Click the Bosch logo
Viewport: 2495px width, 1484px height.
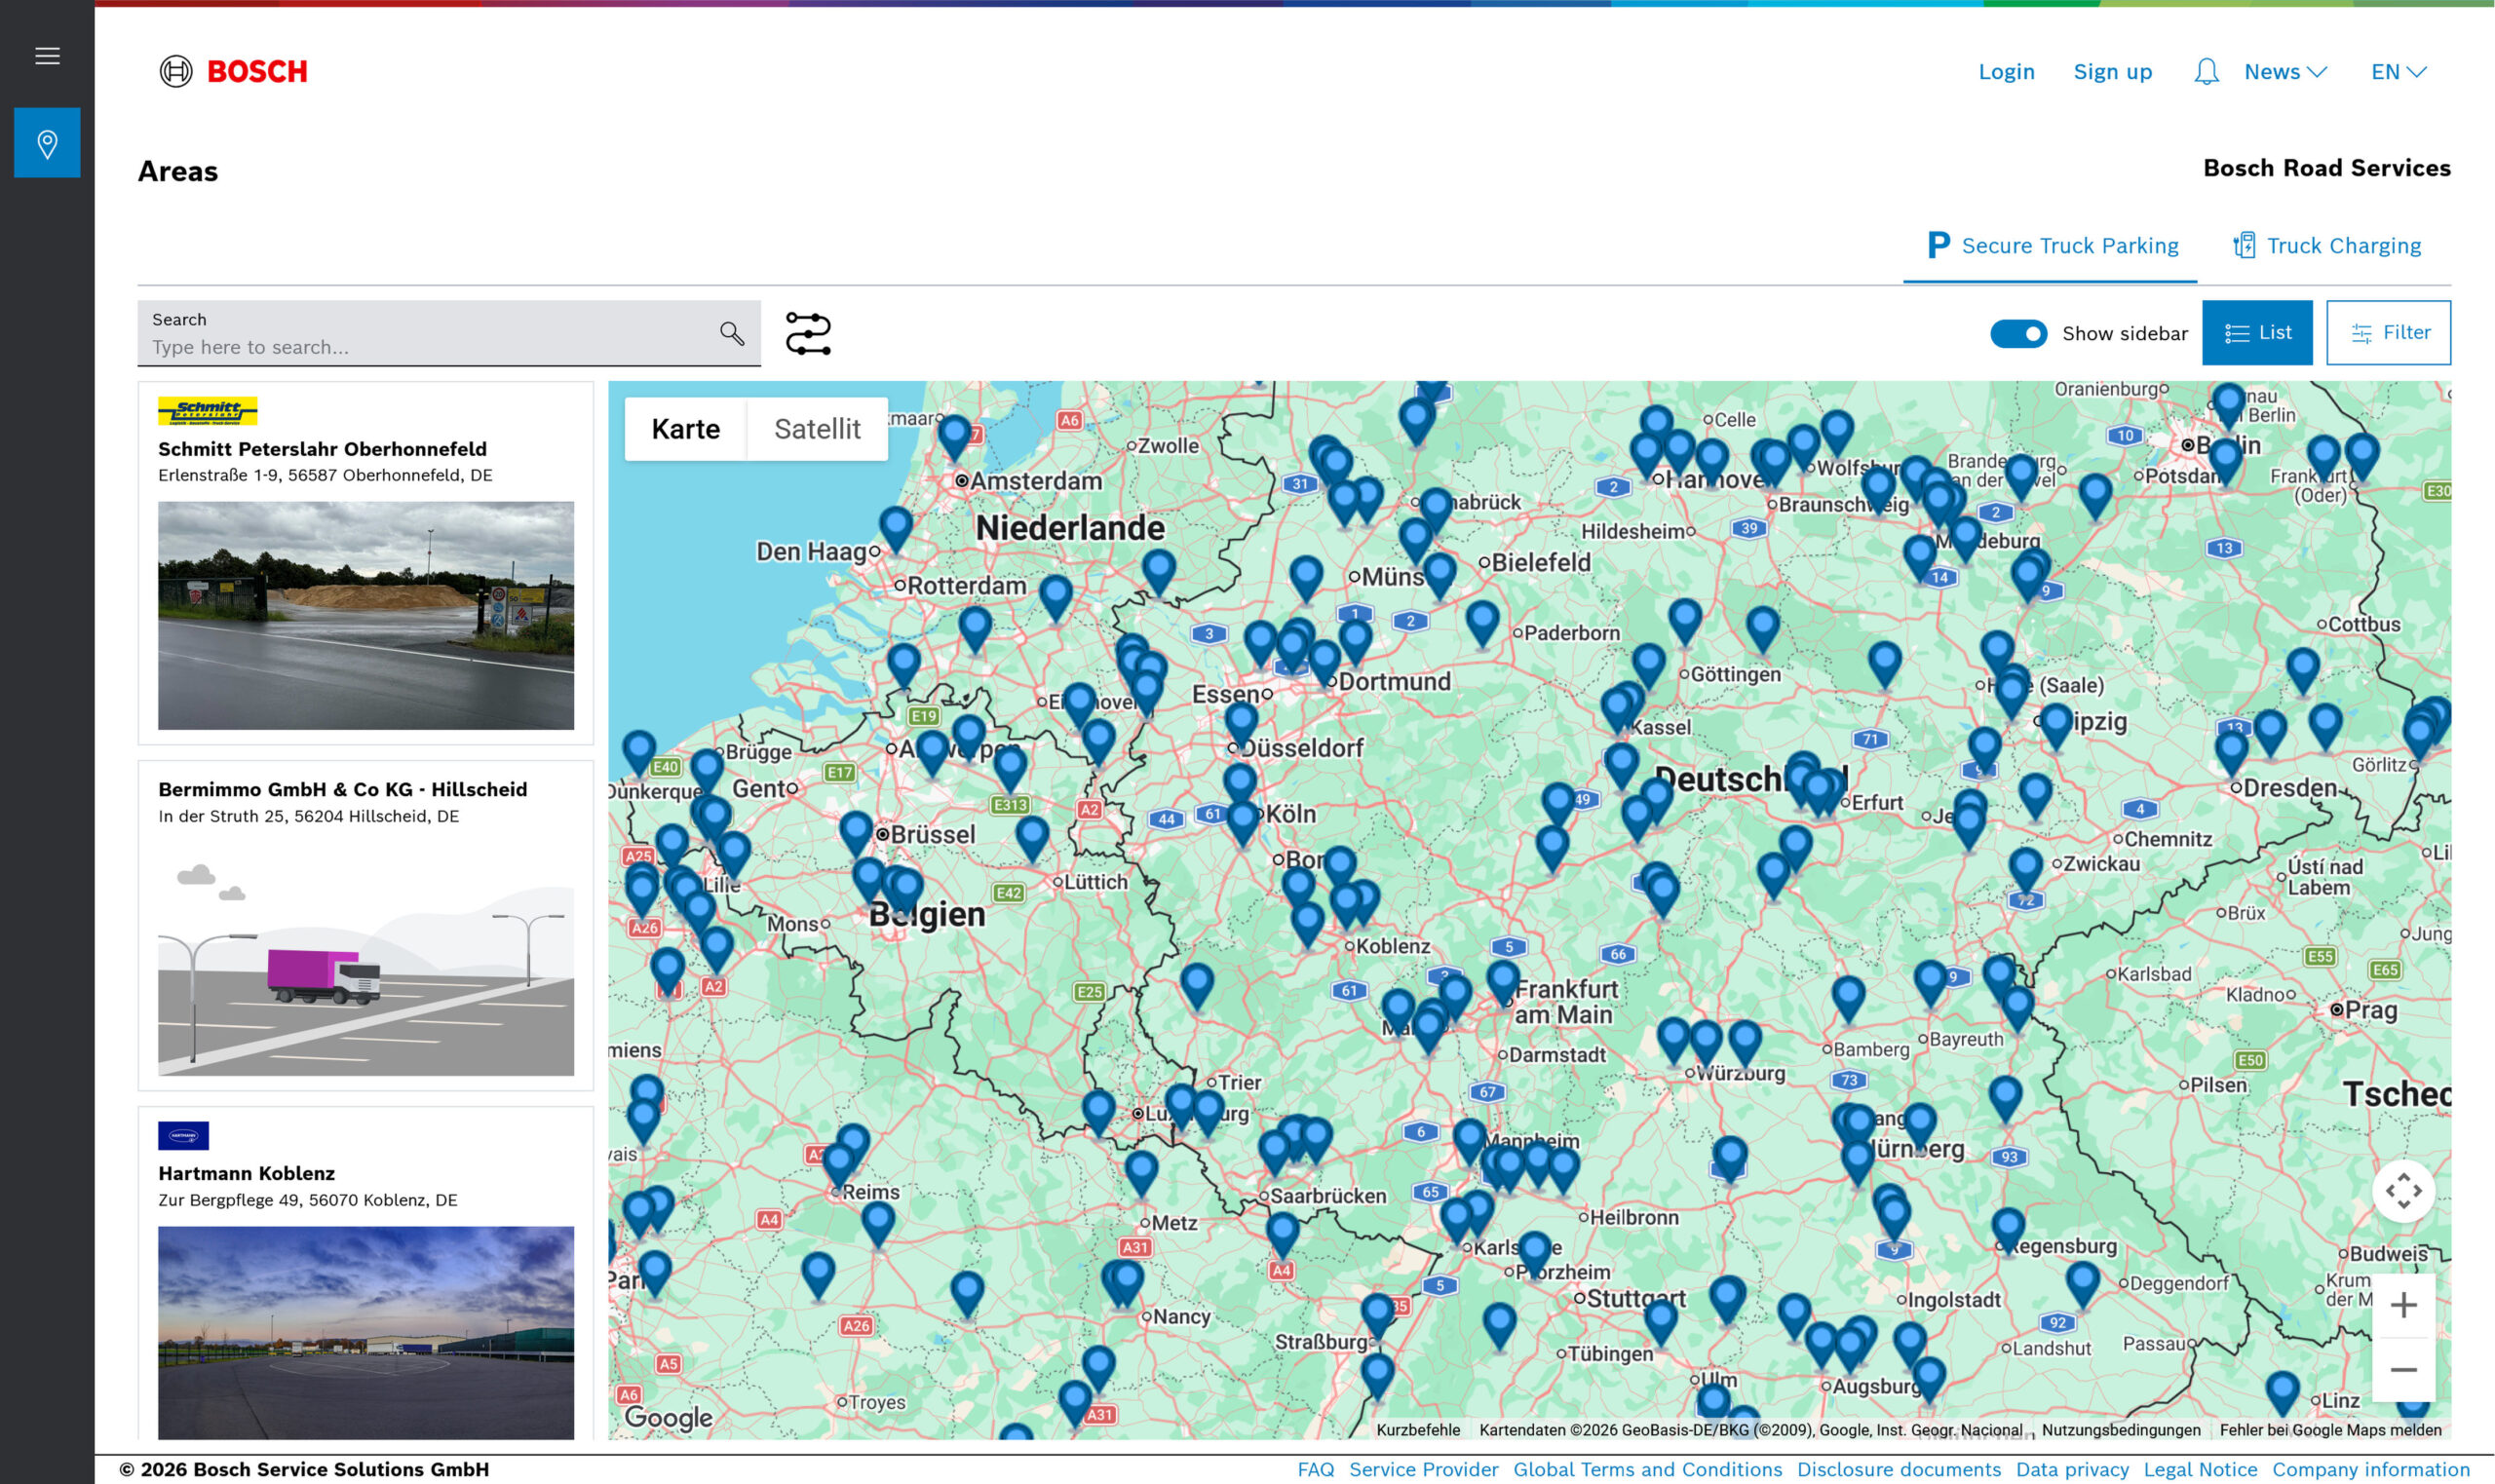234,72
